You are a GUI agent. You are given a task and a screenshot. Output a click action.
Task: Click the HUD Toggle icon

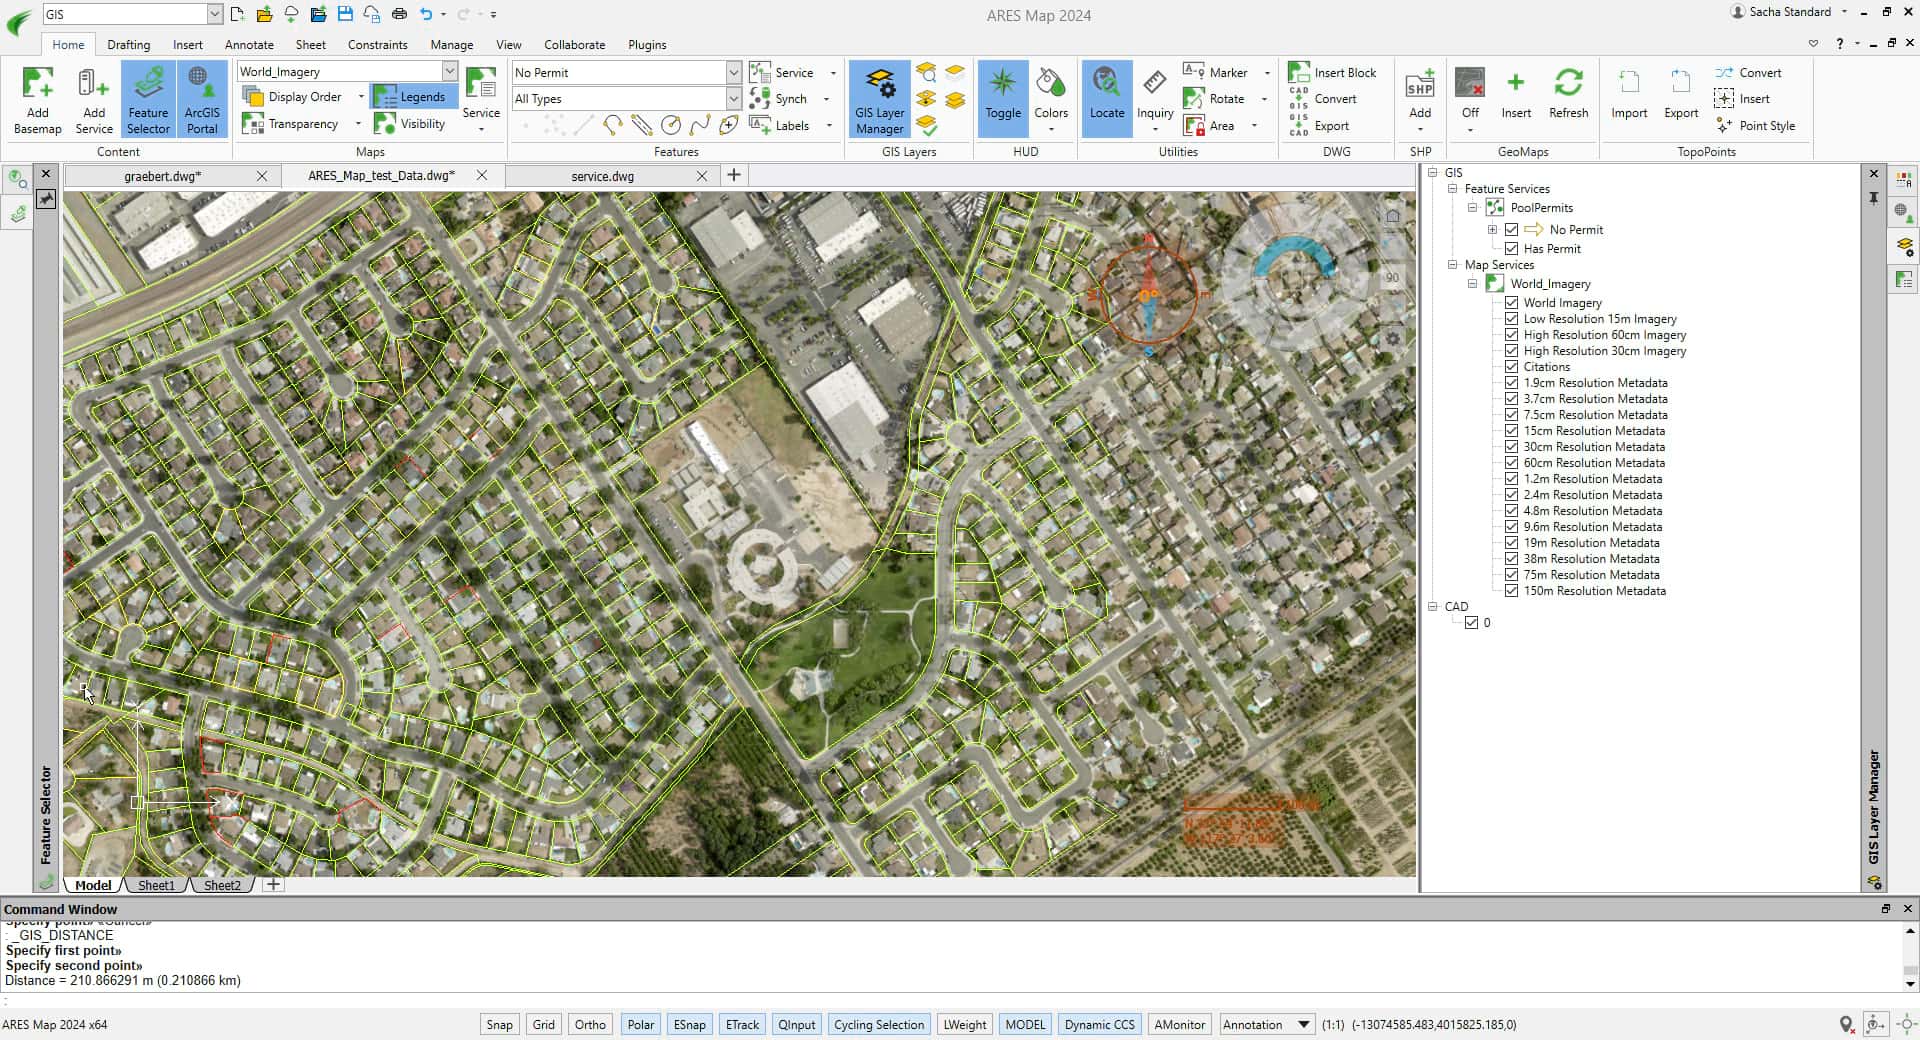1003,98
